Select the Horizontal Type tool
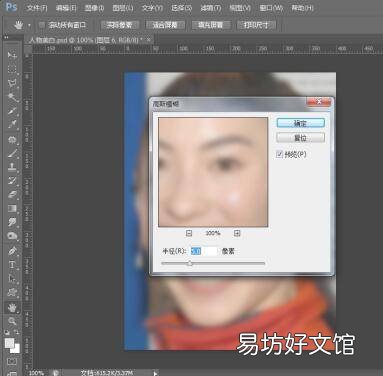Screen dimensions: 383x376 point(12,265)
